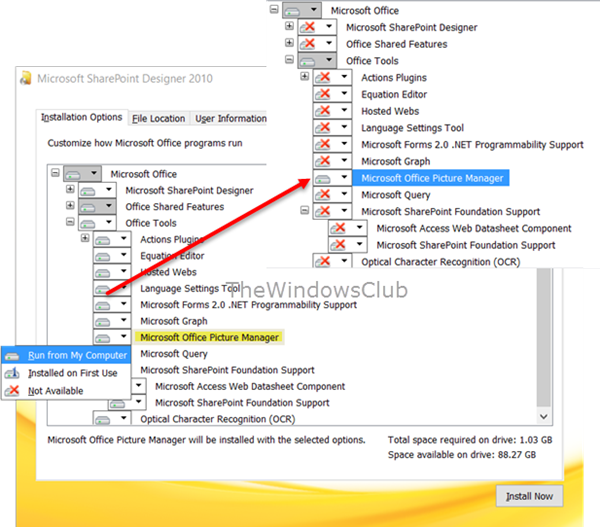600x527 pixels.
Task: Open install dropdown for Microsoft Query, right inset
Action: click(x=344, y=194)
